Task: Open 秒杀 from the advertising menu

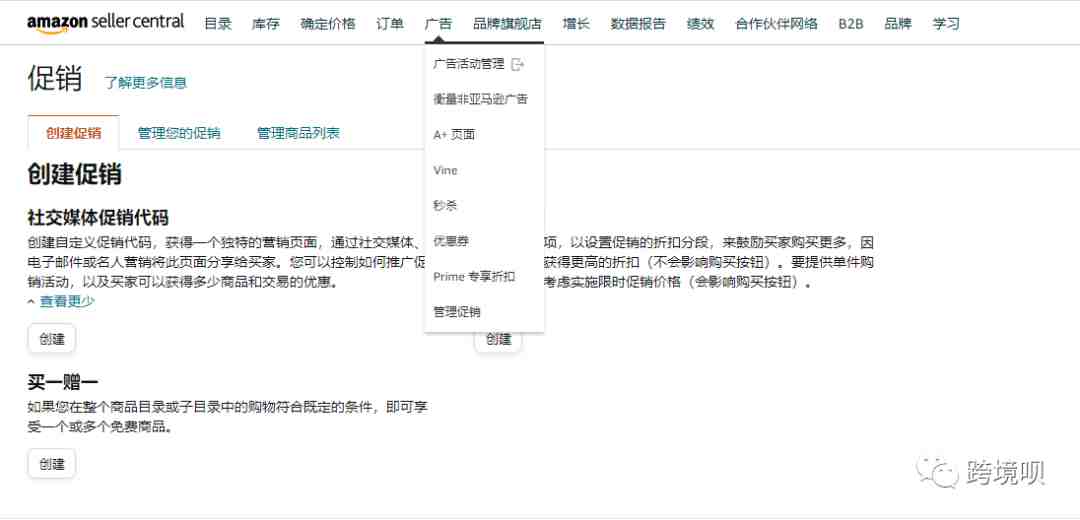Action: [445, 206]
